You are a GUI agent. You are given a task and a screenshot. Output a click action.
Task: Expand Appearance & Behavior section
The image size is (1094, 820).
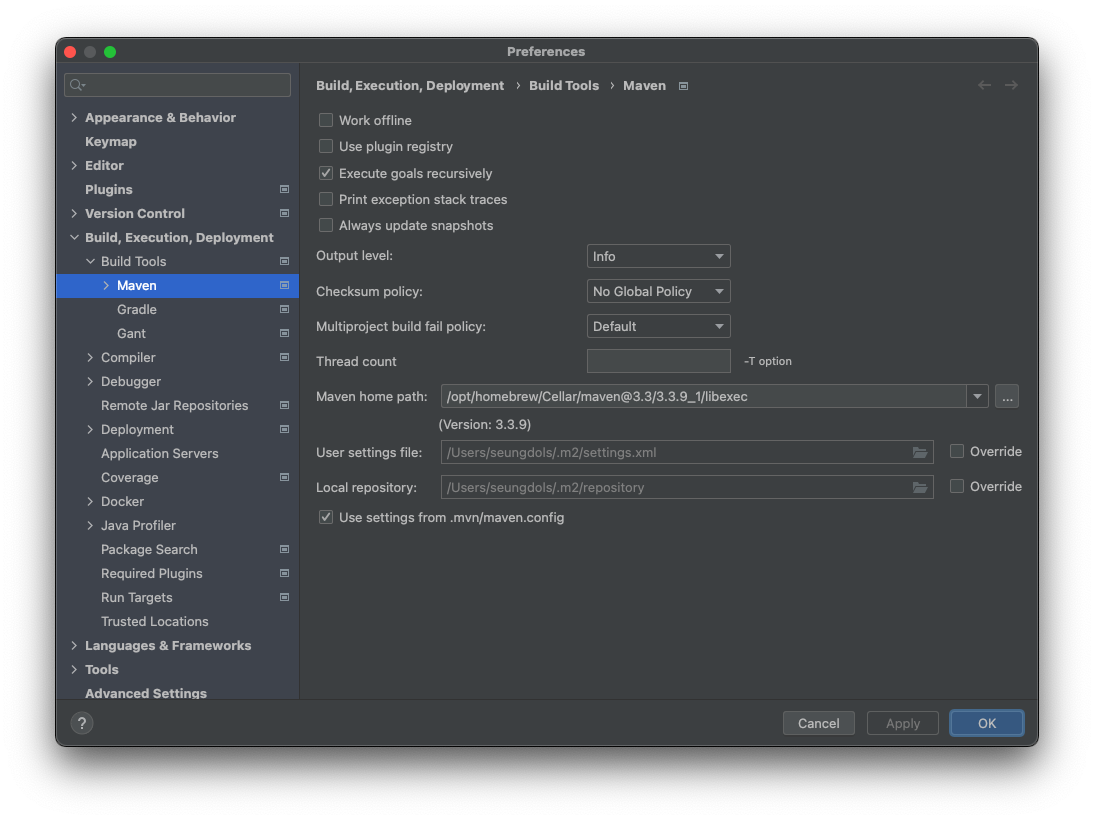(x=74, y=117)
